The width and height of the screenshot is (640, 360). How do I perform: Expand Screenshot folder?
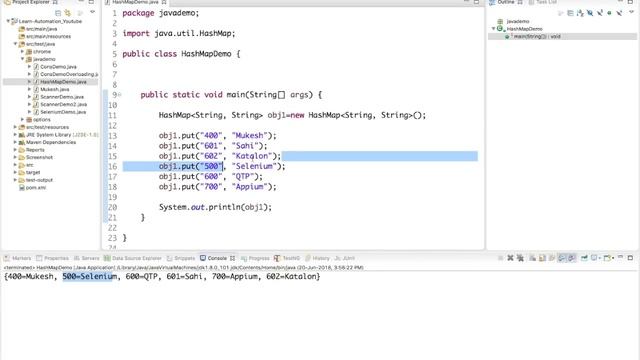tap(15, 157)
